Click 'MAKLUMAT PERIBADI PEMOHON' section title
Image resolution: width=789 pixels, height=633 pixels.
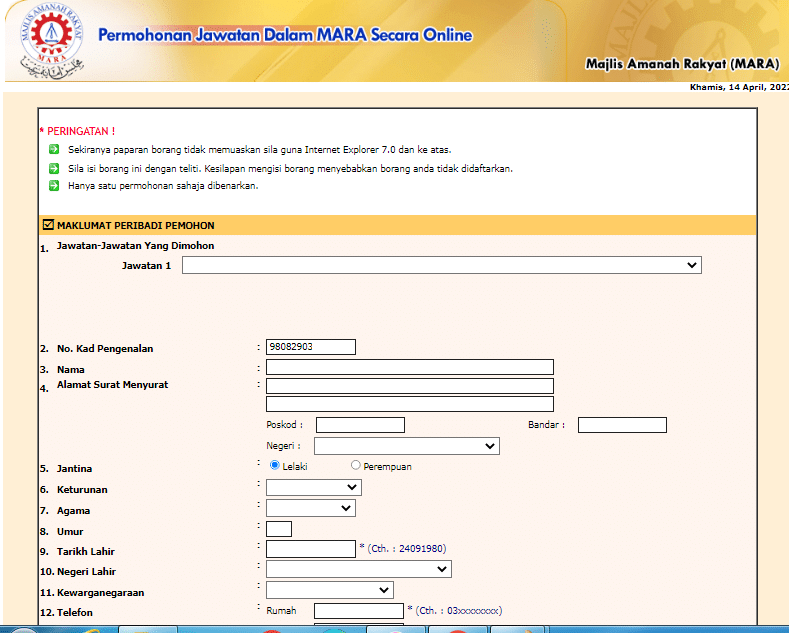click(136, 225)
